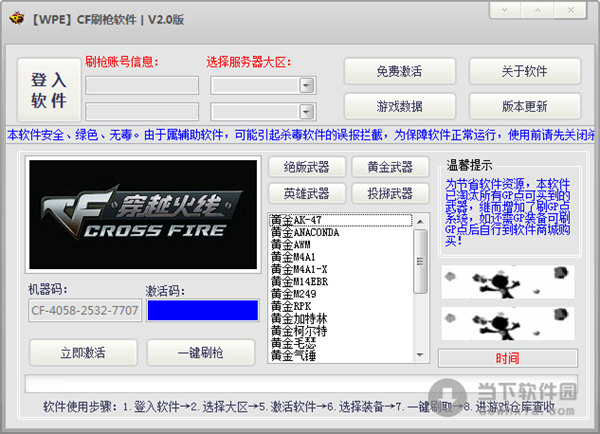Click the lower dancing figure animation image
Image resolution: width=600 pixels, height=434 pixels.
(508, 323)
